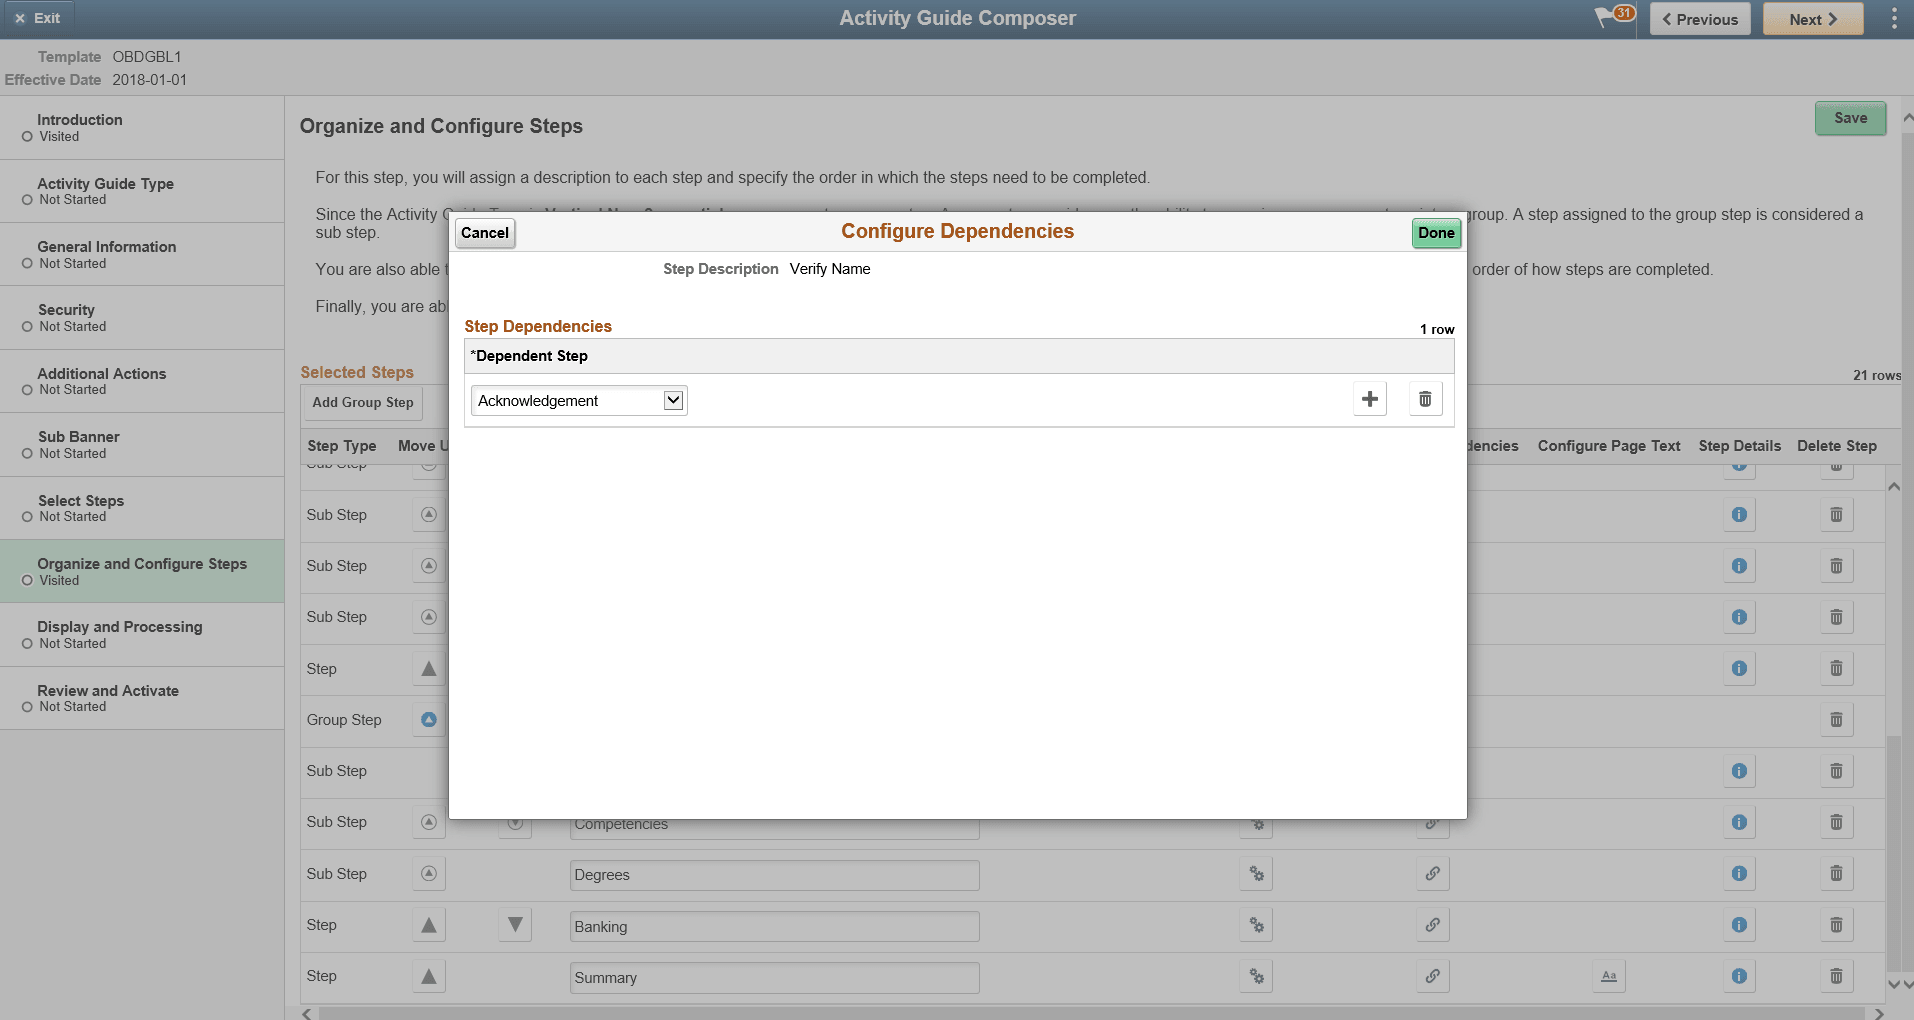Navigate to the Select Steps section

click(x=80, y=508)
